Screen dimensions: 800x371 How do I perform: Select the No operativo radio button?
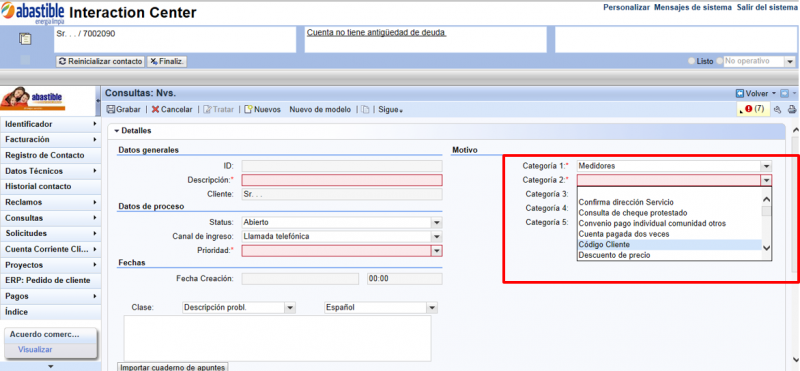tap(719, 61)
